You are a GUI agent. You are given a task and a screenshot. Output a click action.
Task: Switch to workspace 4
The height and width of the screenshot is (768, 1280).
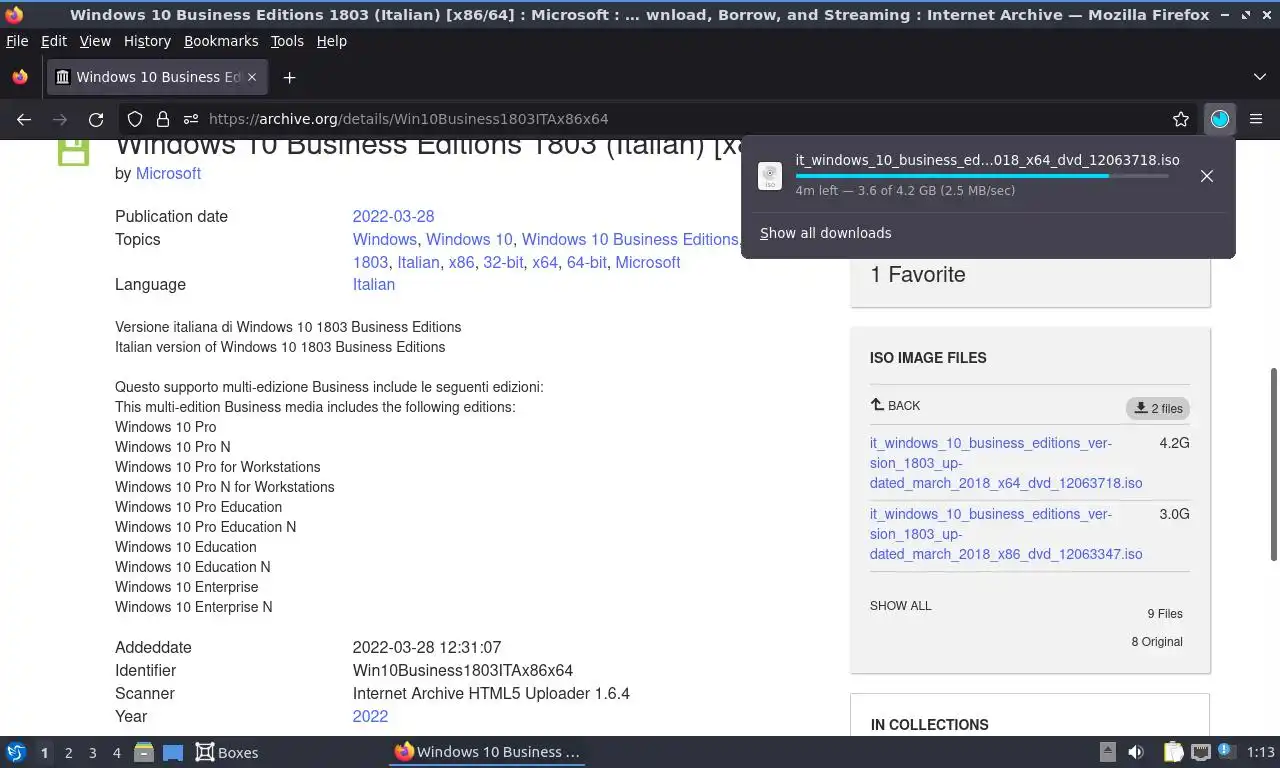pyautogui.click(x=116, y=753)
